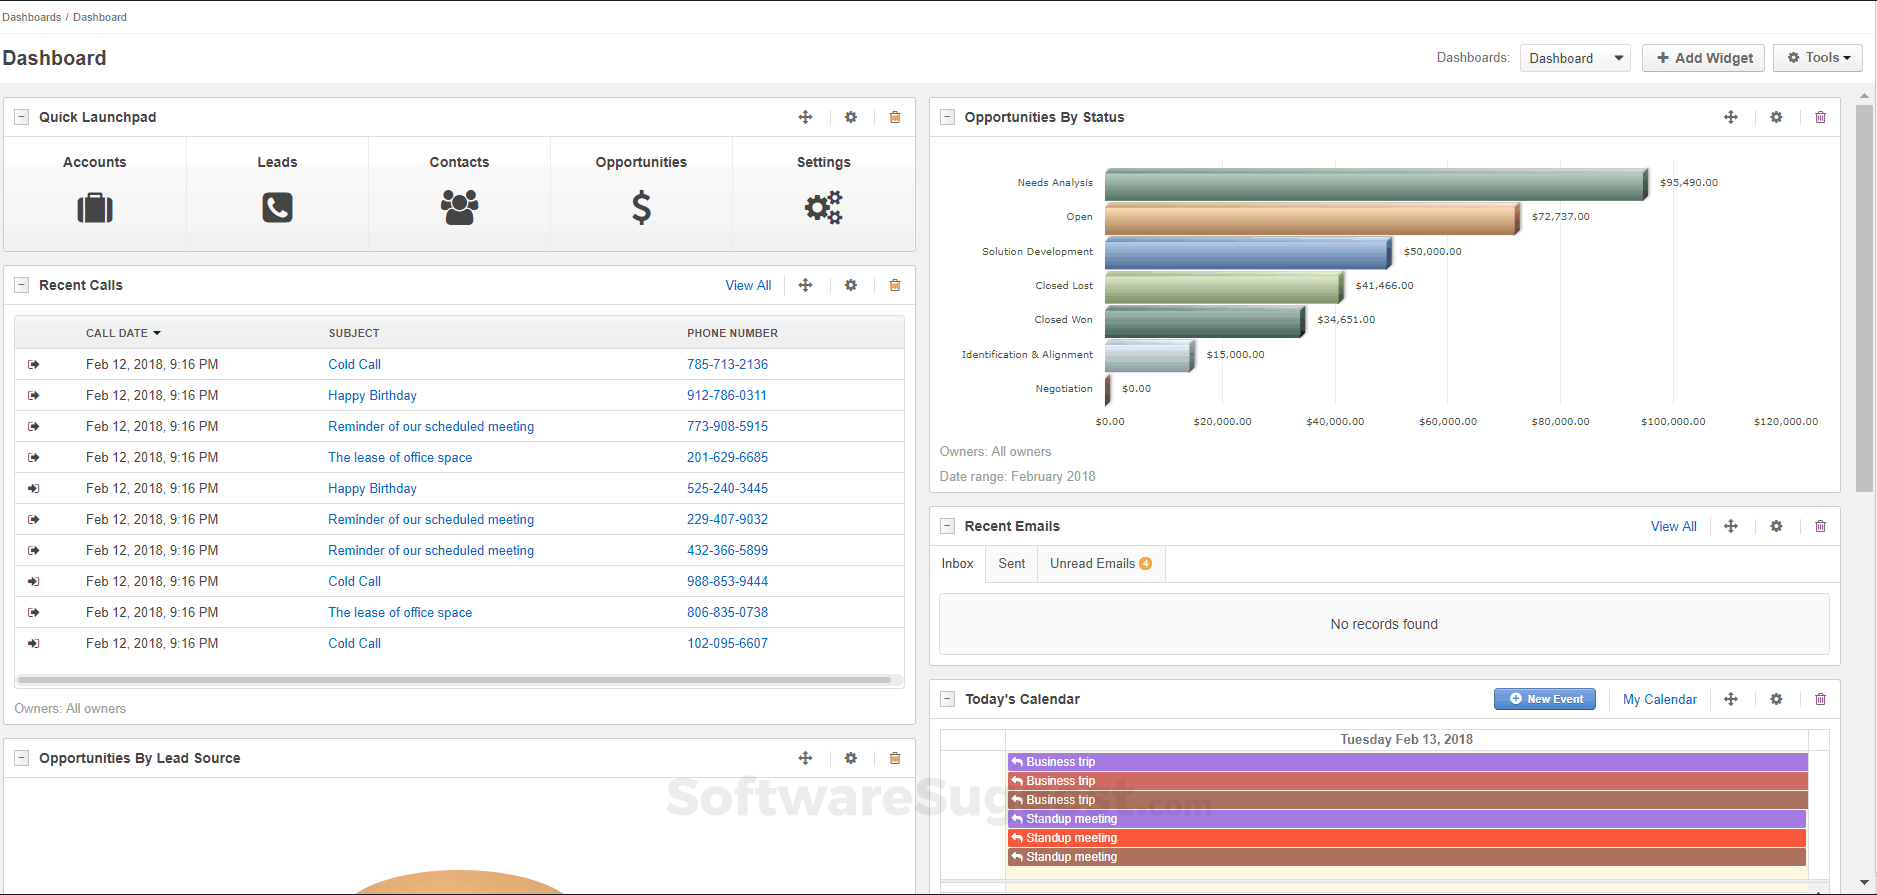Open the Dashboards selector dropdown

[x=1575, y=58]
